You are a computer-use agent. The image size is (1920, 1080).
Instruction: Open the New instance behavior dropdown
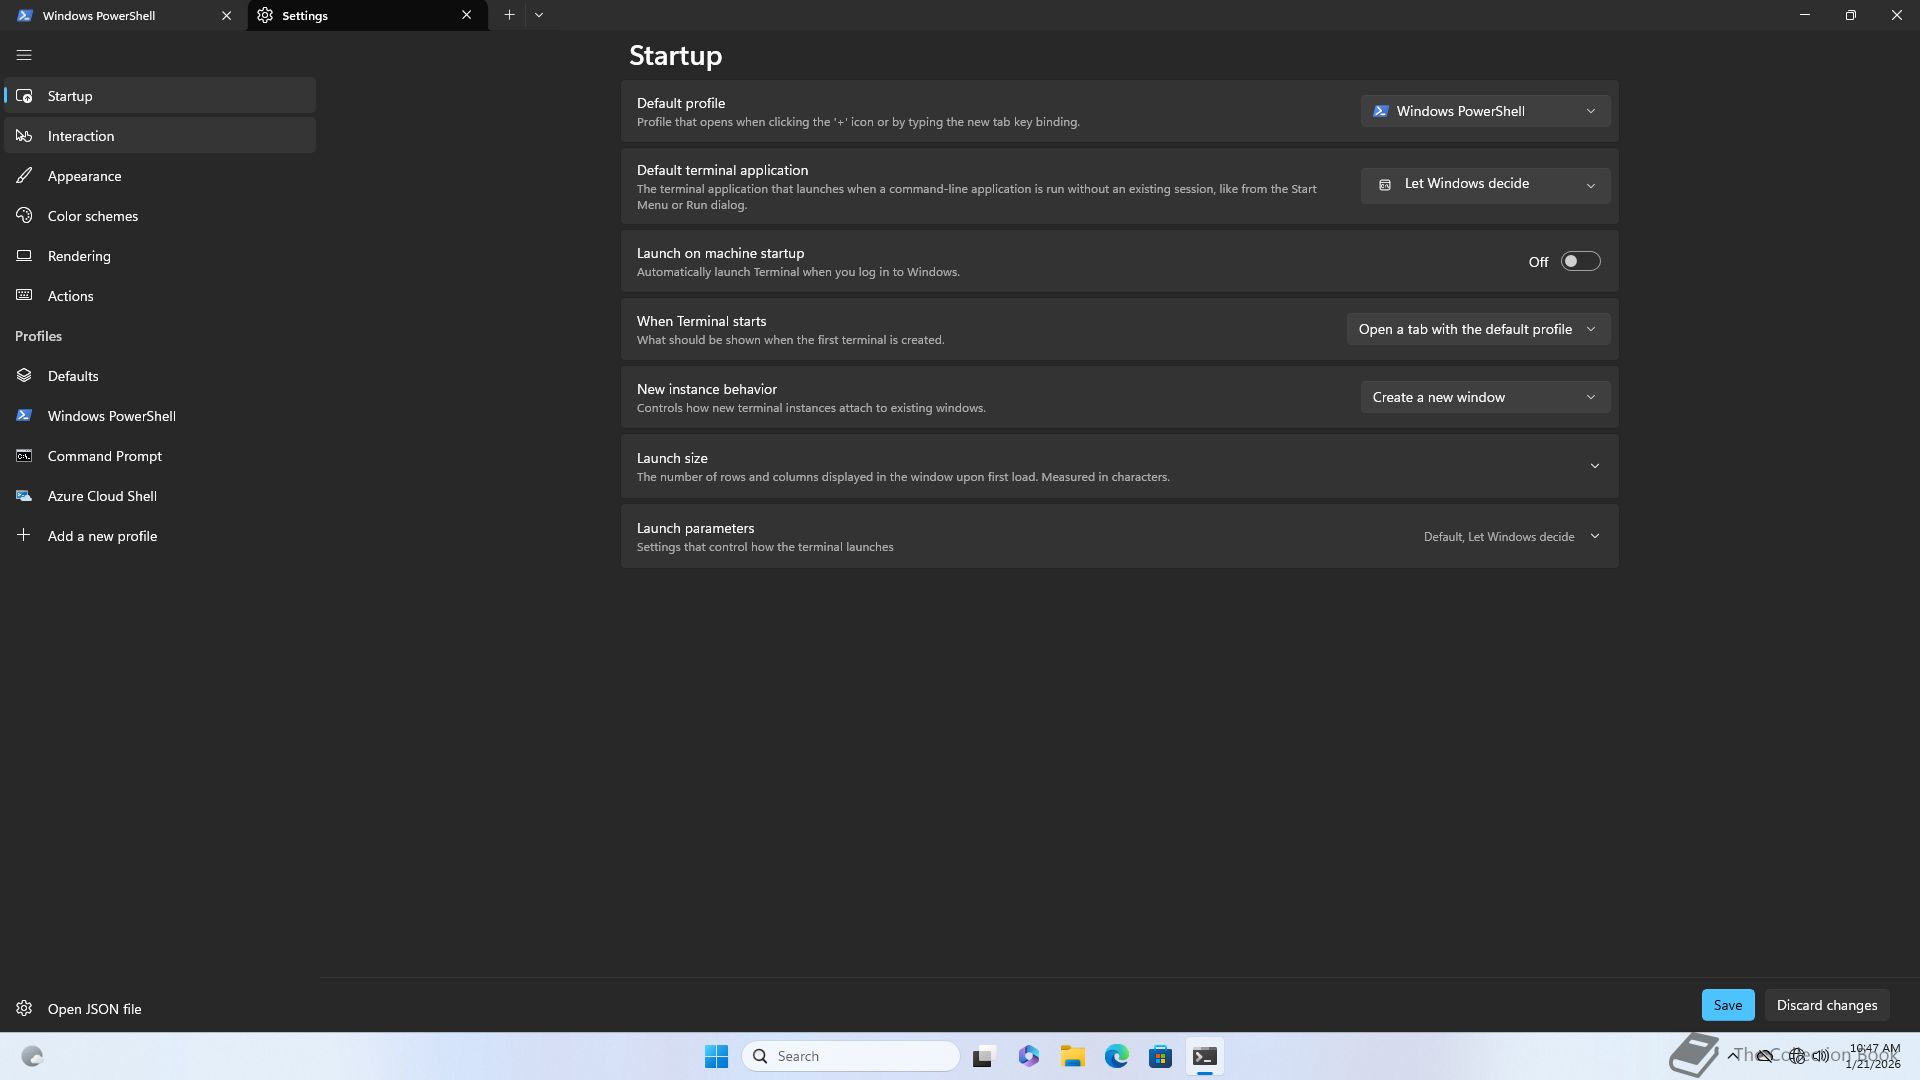[x=1485, y=397]
